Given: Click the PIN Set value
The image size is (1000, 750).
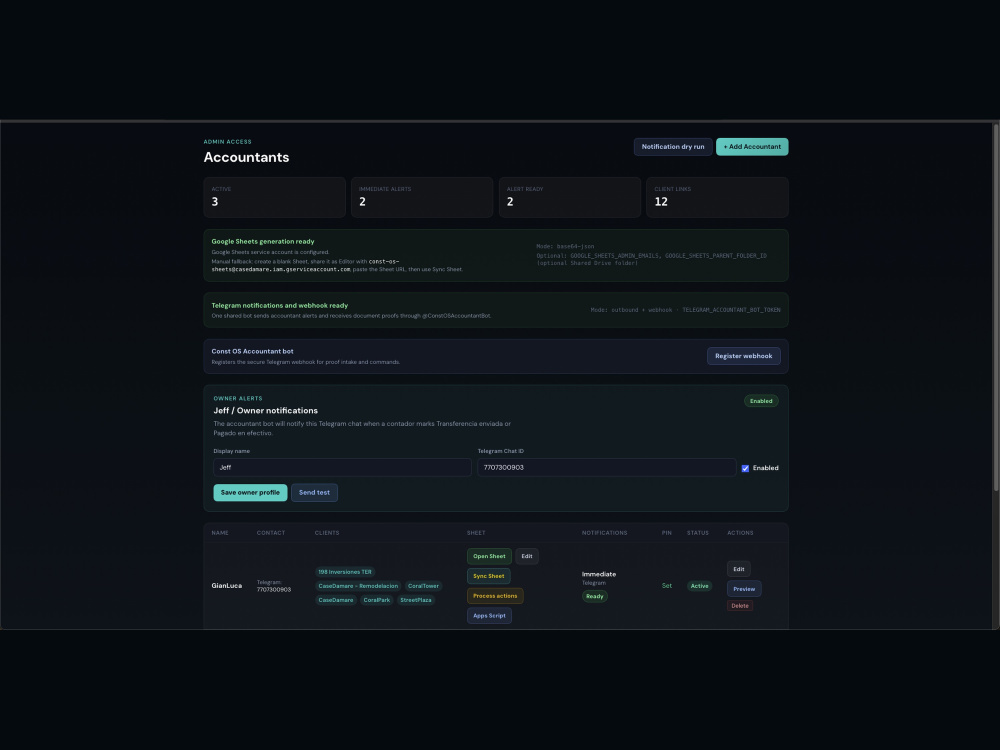Looking at the screenshot, I should tap(666, 586).
